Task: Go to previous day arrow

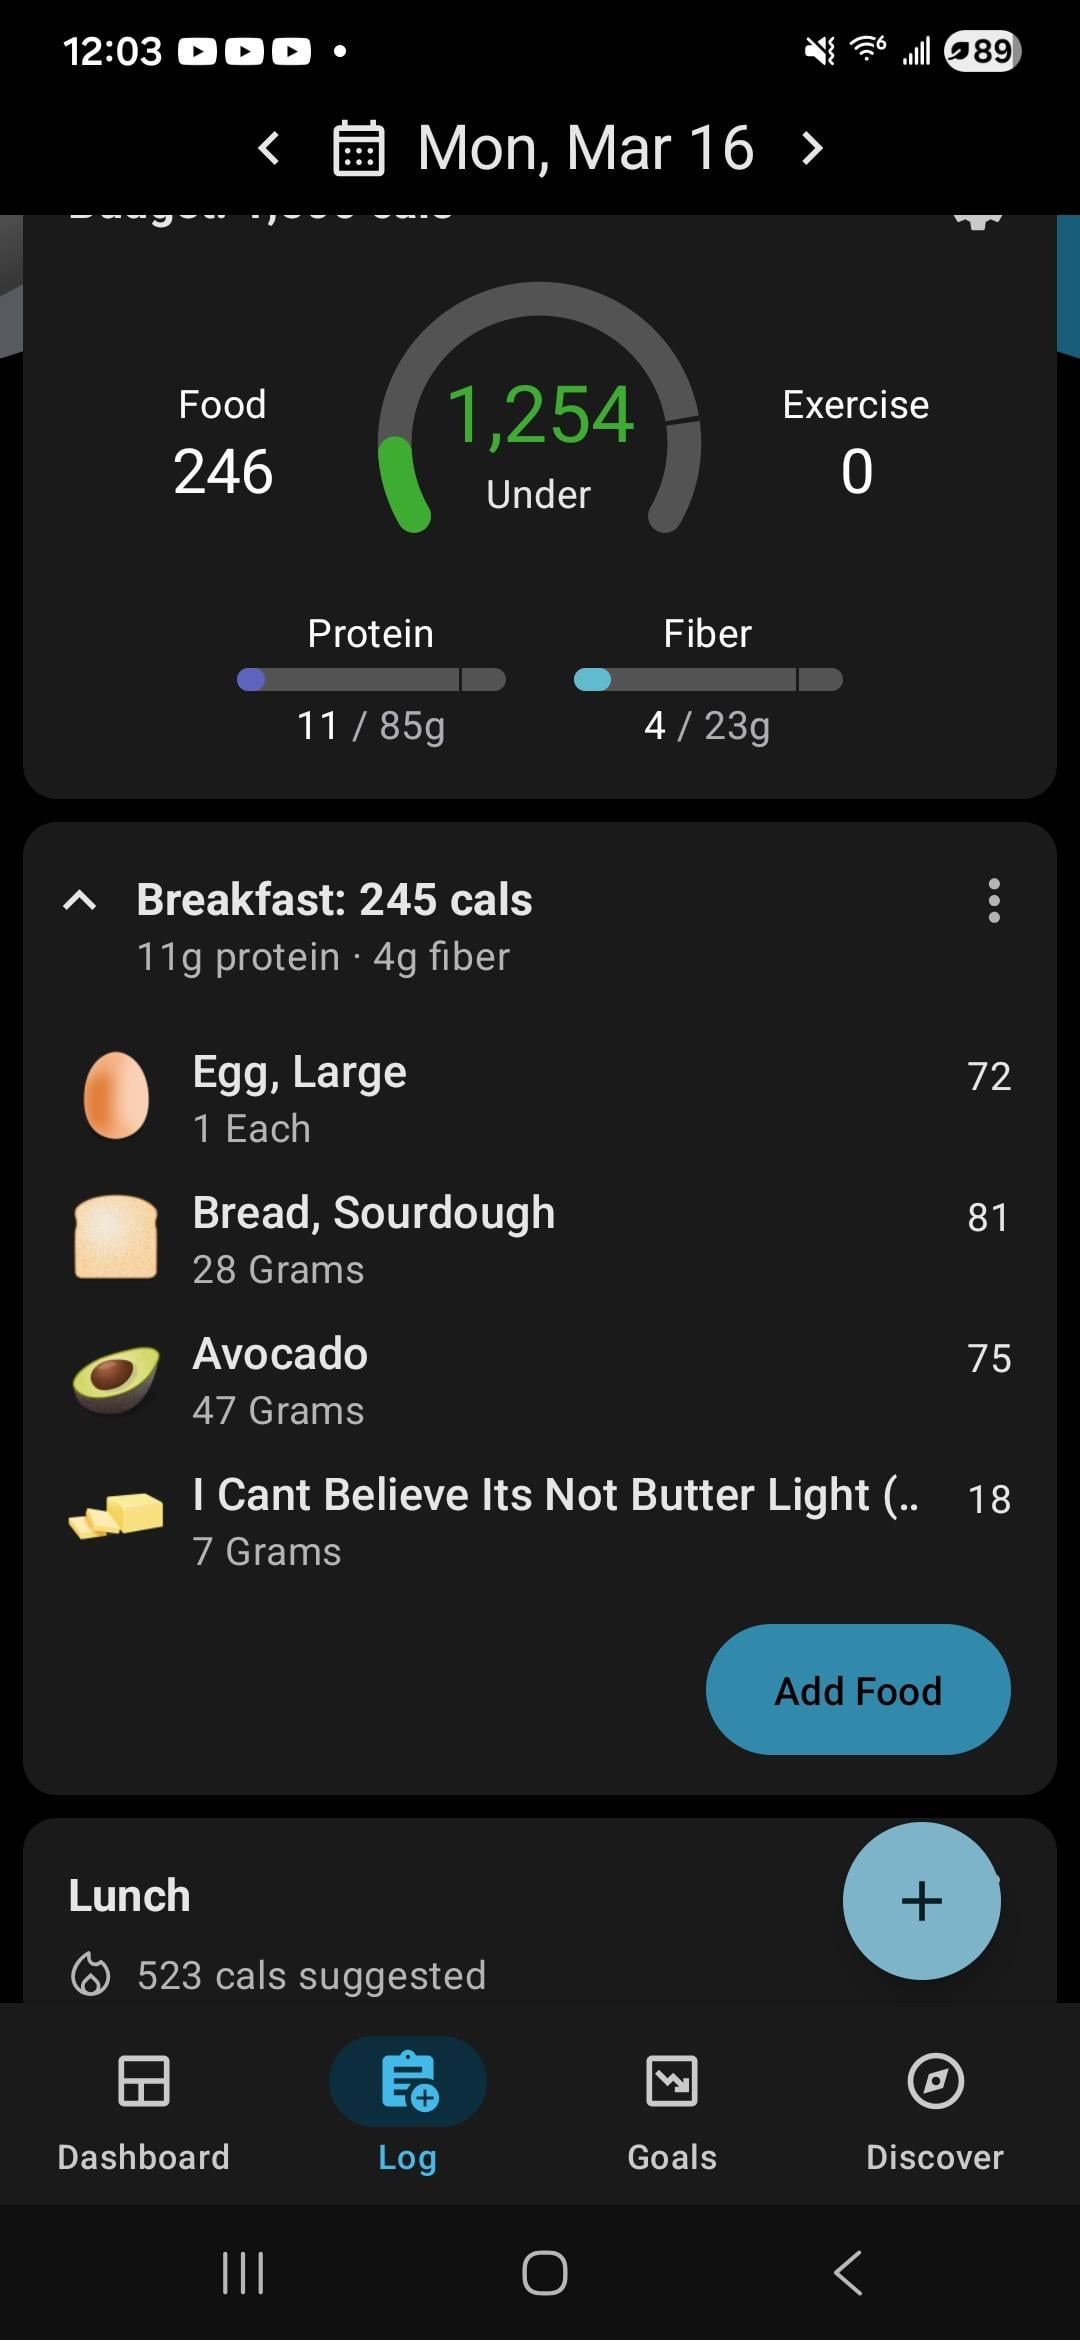Action: (269, 149)
